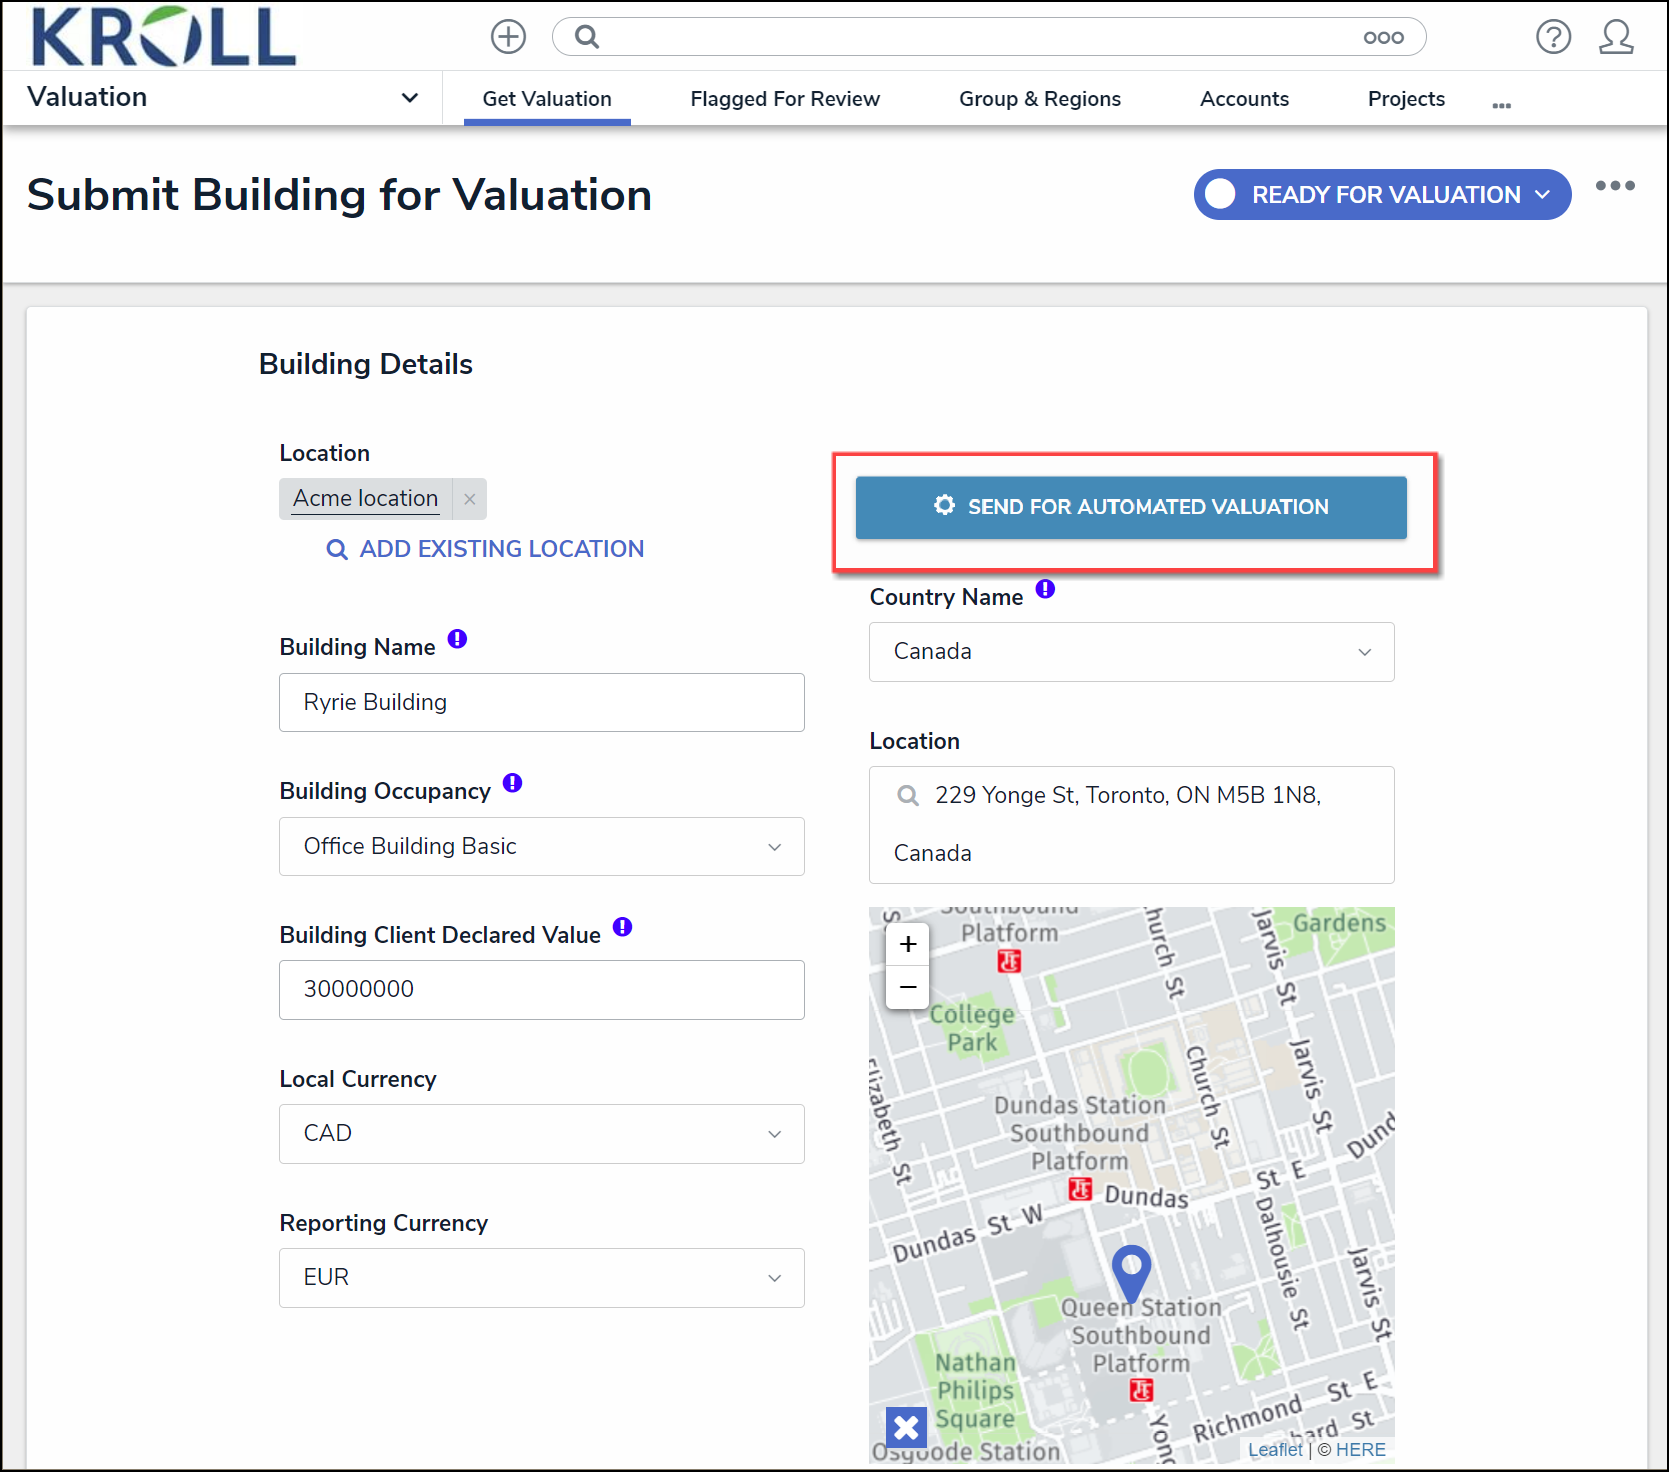Switch to the Get Valuation tab
This screenshot has width=1669, height=1472.
click(547, 99)
